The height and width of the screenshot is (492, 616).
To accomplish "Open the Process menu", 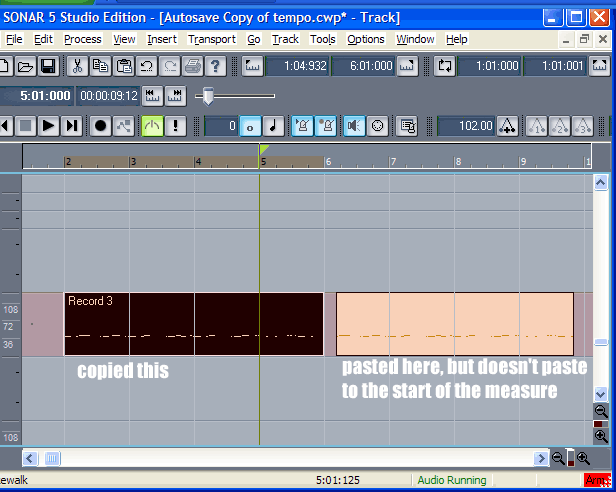I will [82, 39].
